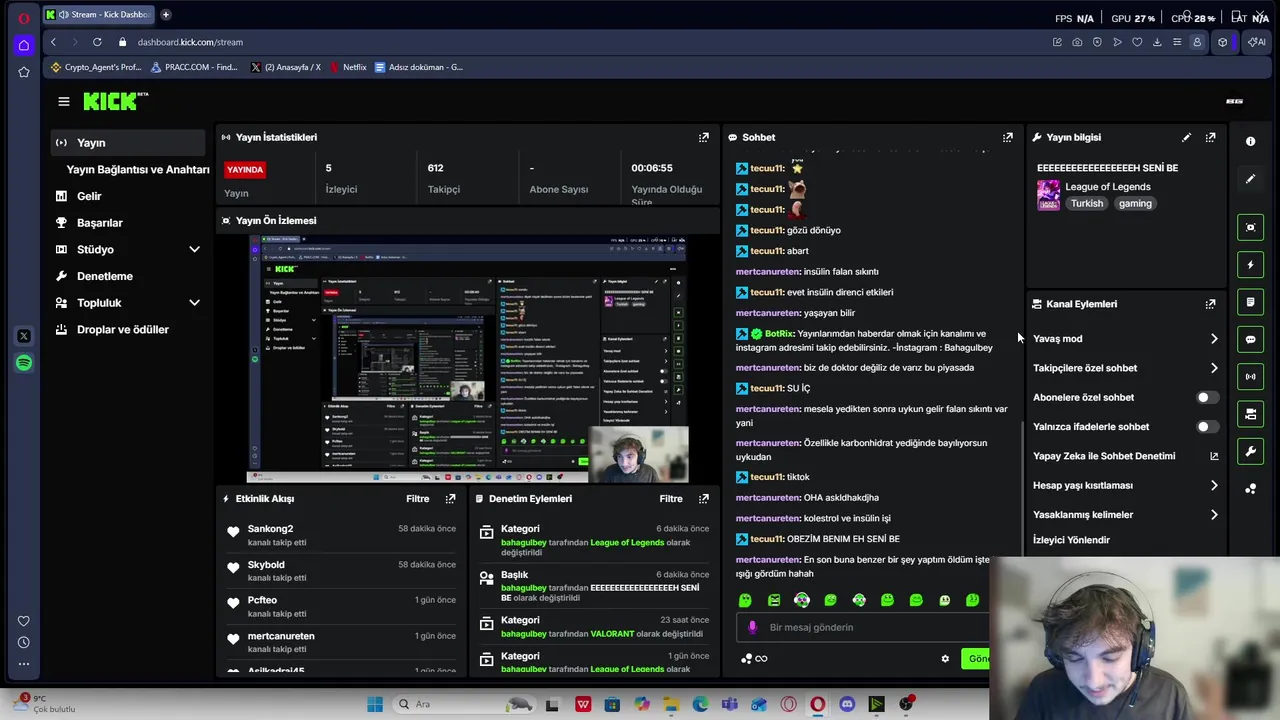Pop out the Denetim Eylemleri panel
Screen dimensions: 1280x720
(x=704, y=498)
